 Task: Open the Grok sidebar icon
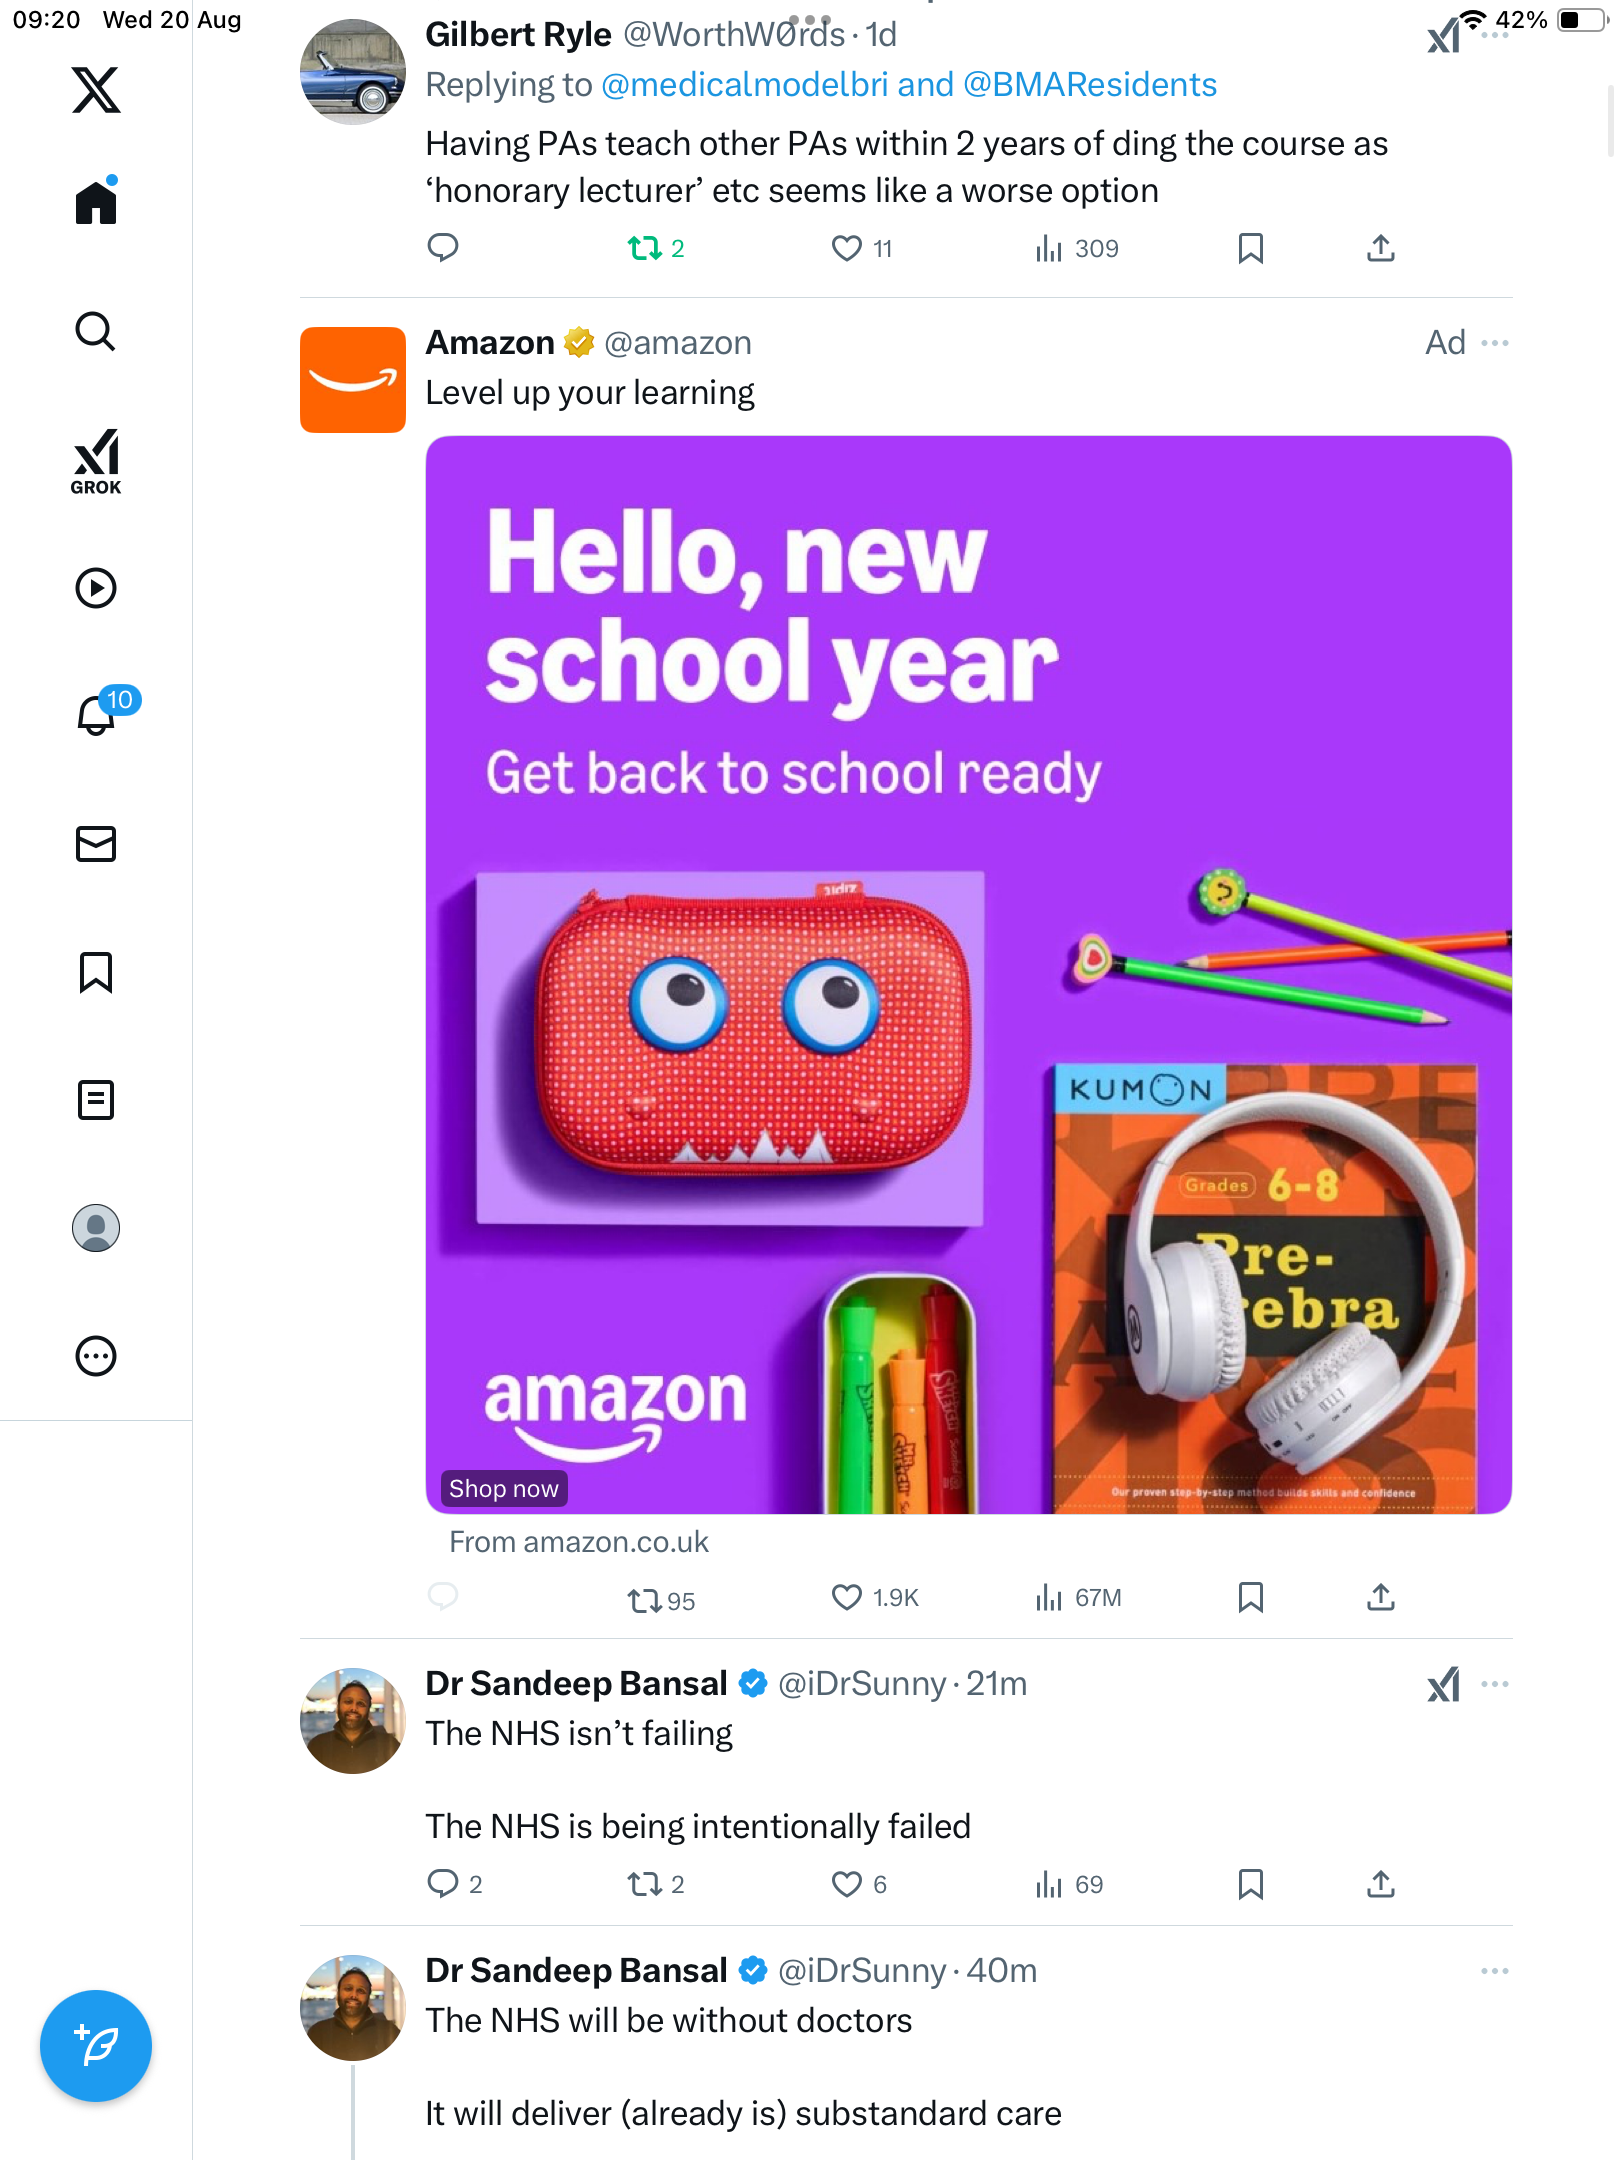click(96, 461)
